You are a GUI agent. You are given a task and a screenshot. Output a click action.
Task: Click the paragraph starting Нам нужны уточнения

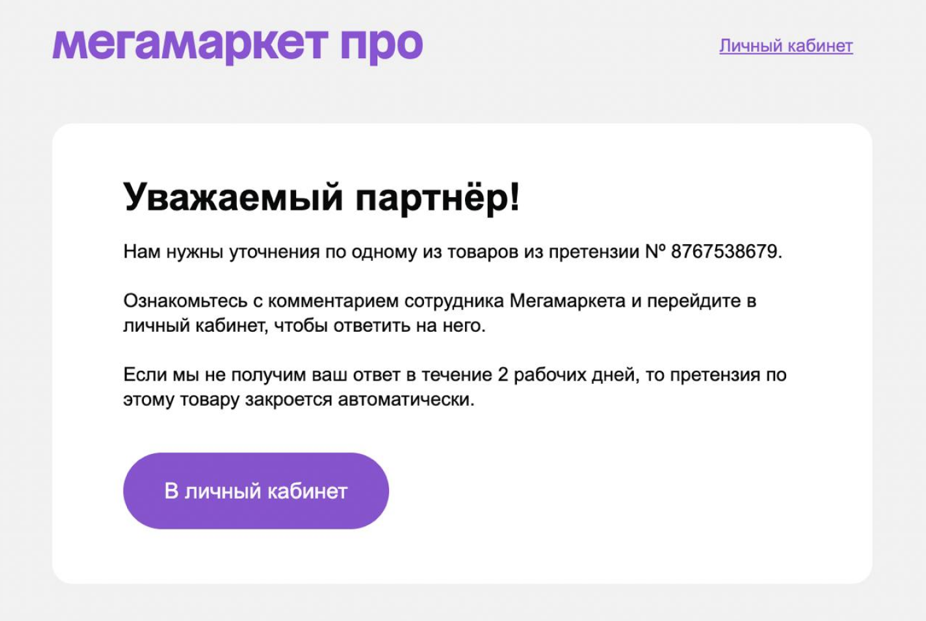pos(452,252)
